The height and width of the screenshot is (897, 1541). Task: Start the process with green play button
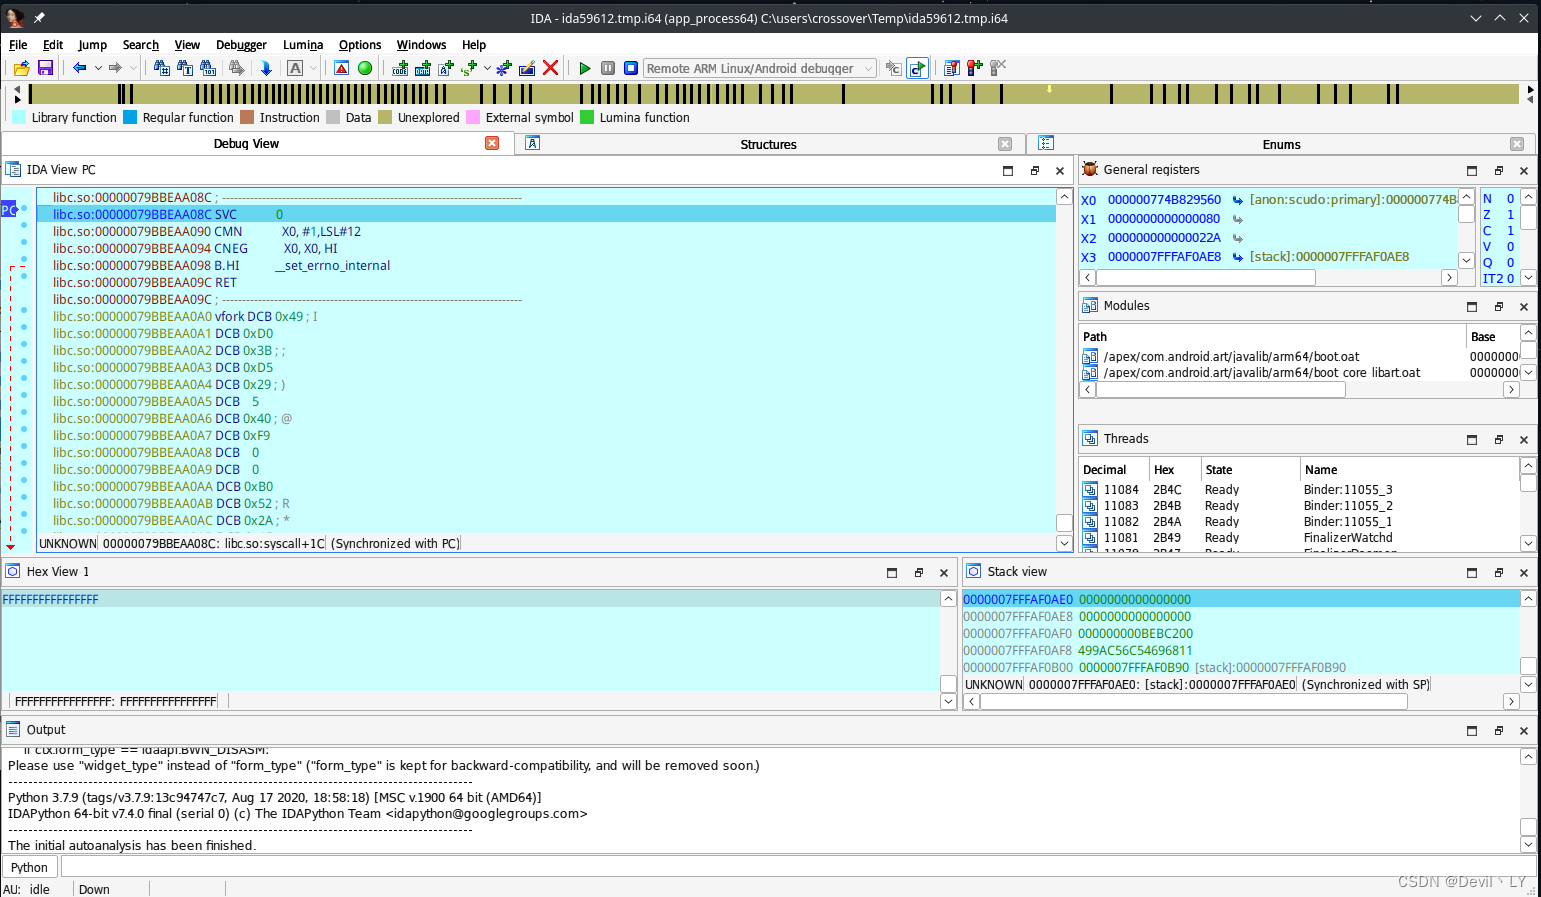[x=585, y=68]
